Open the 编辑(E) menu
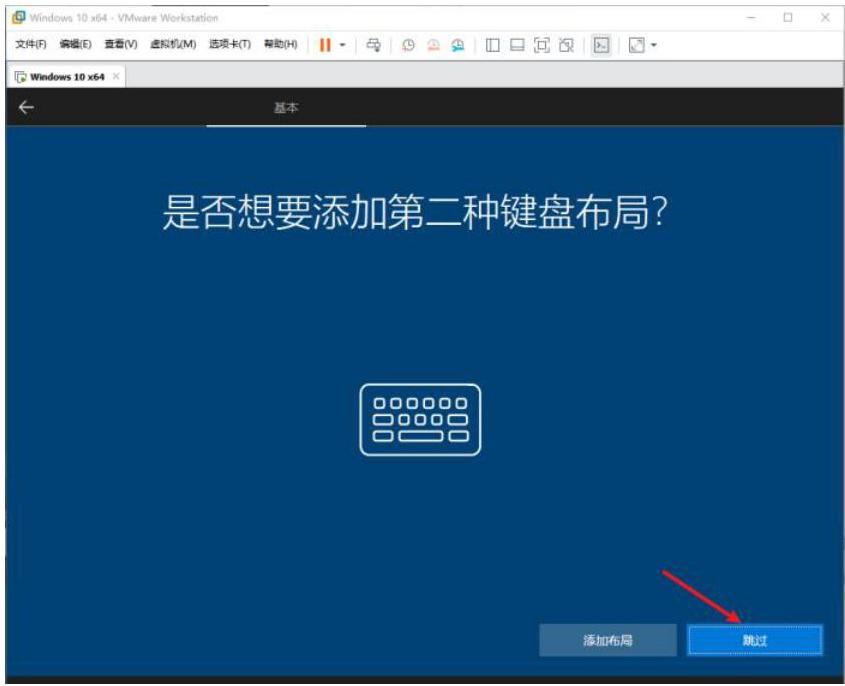 click(75, 45)
